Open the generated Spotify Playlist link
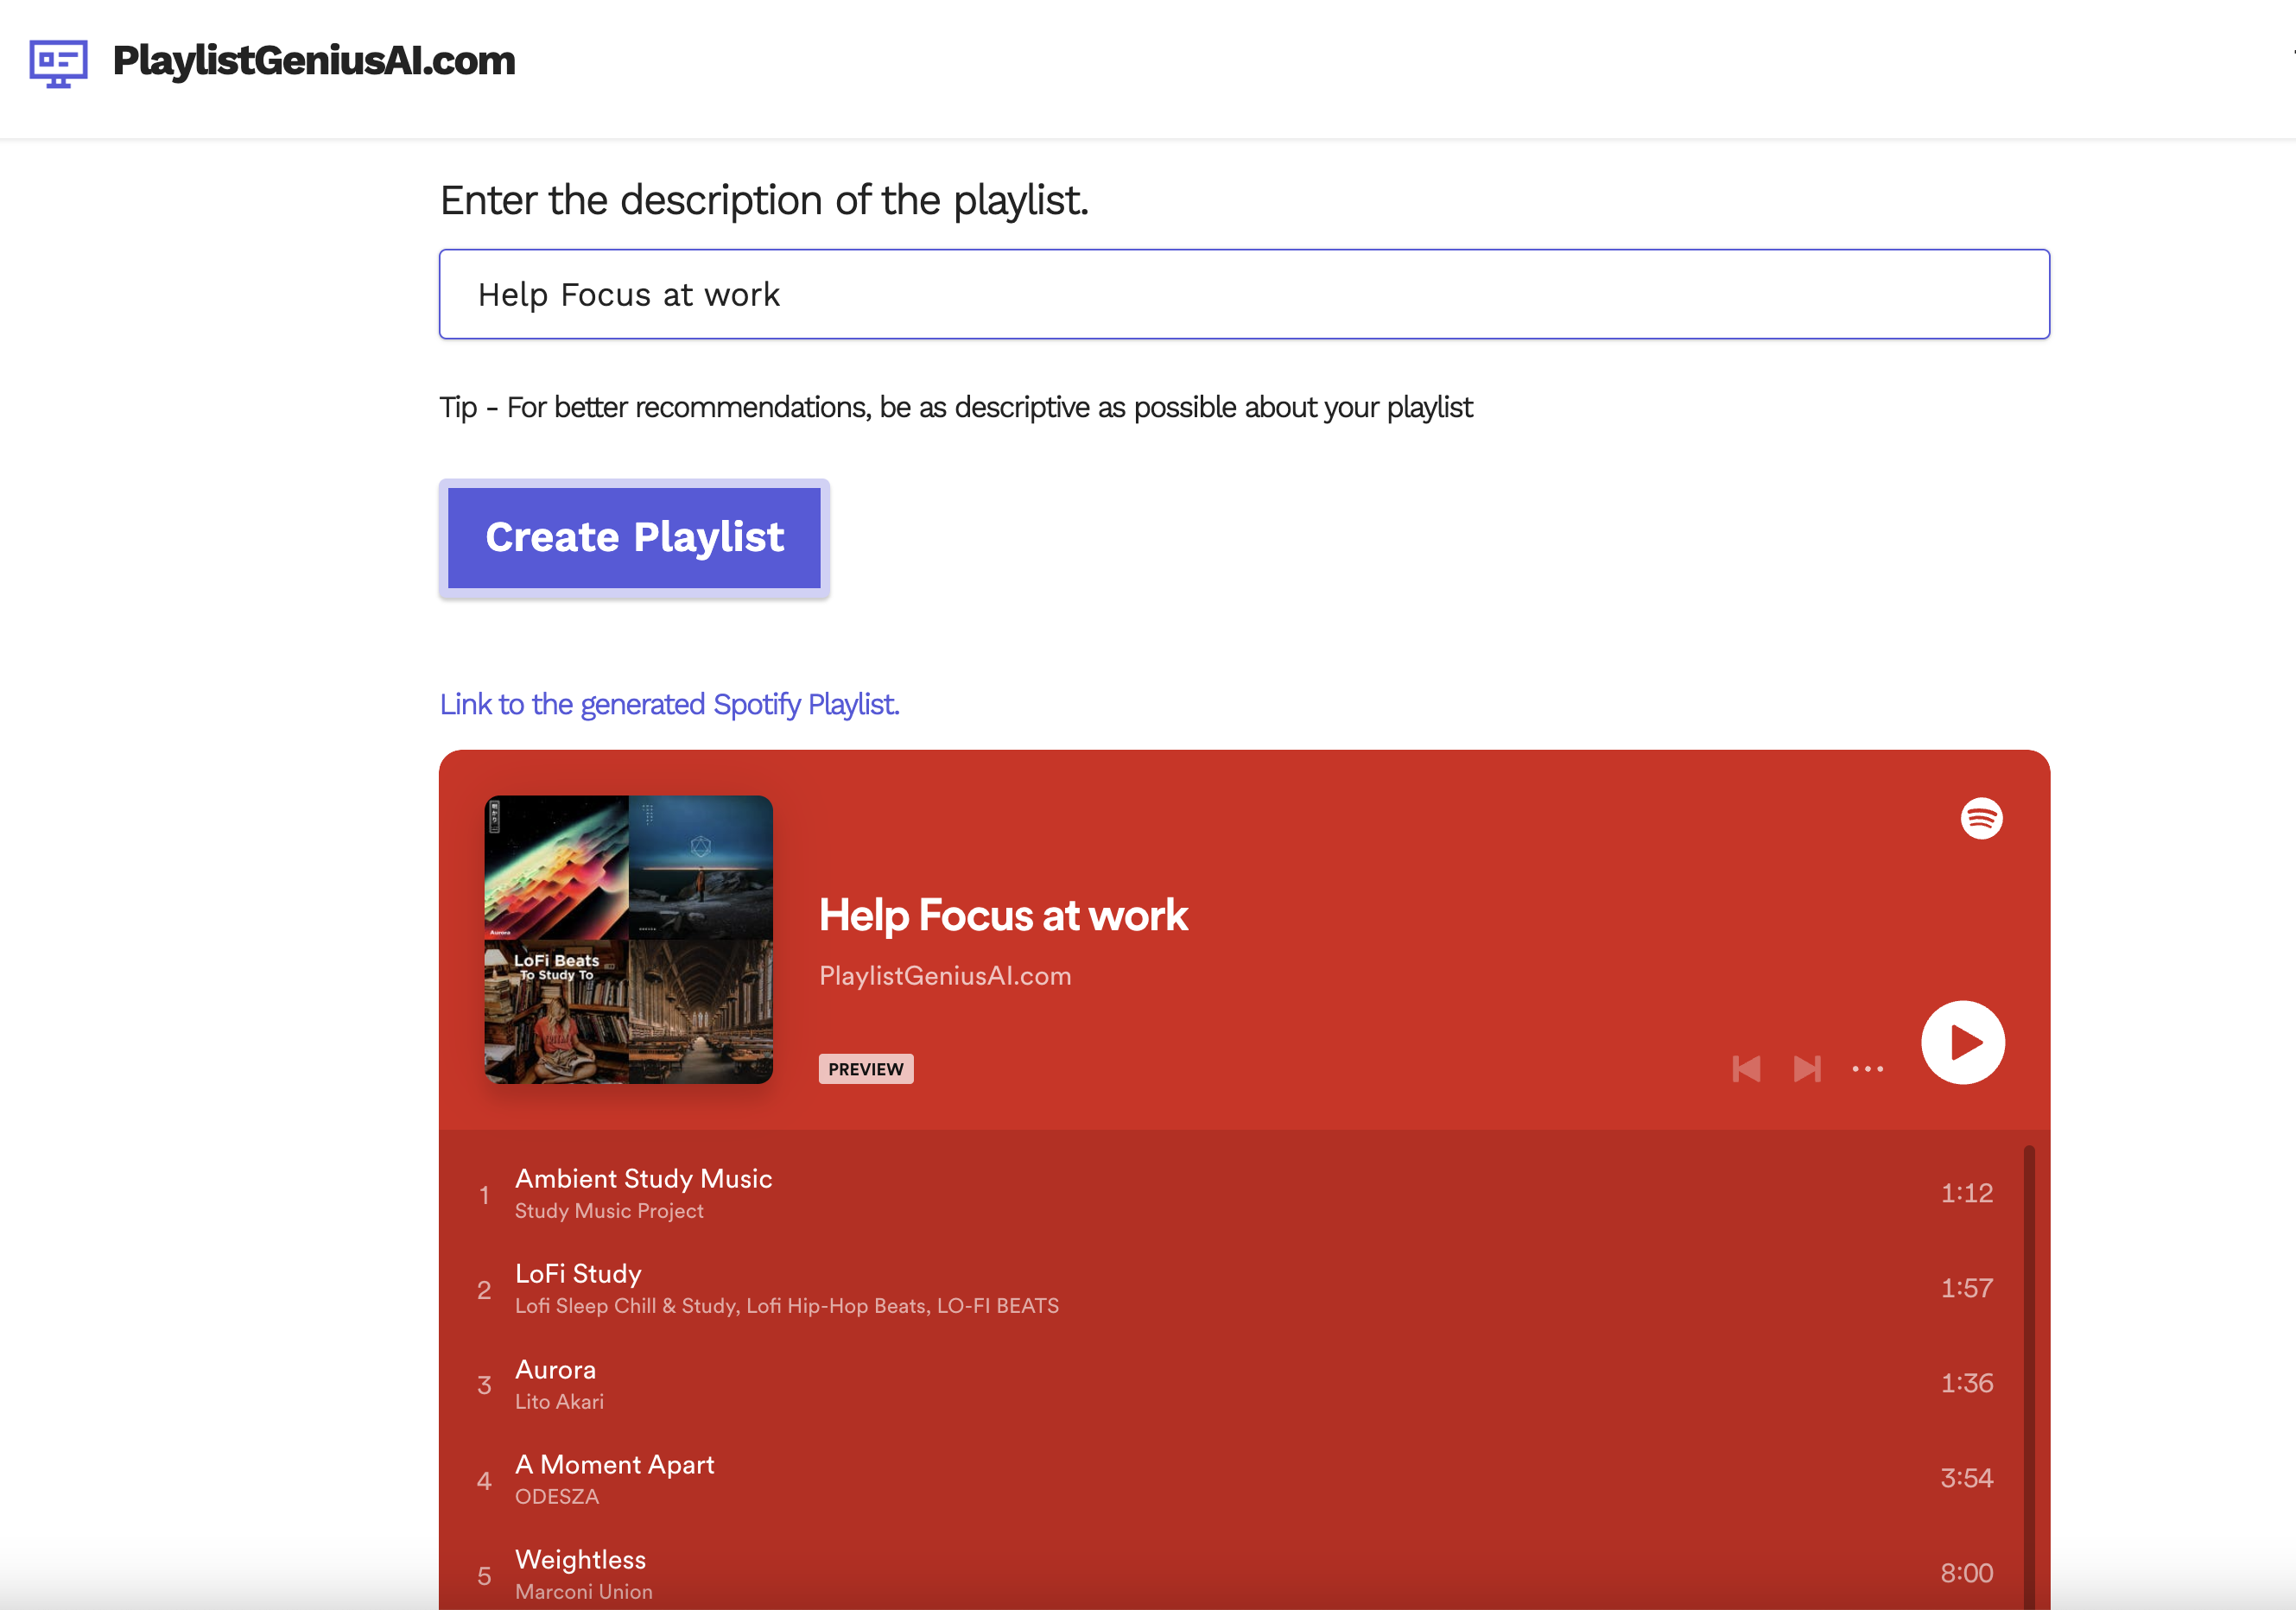Screen dimensions: 2296x1610 669,704
